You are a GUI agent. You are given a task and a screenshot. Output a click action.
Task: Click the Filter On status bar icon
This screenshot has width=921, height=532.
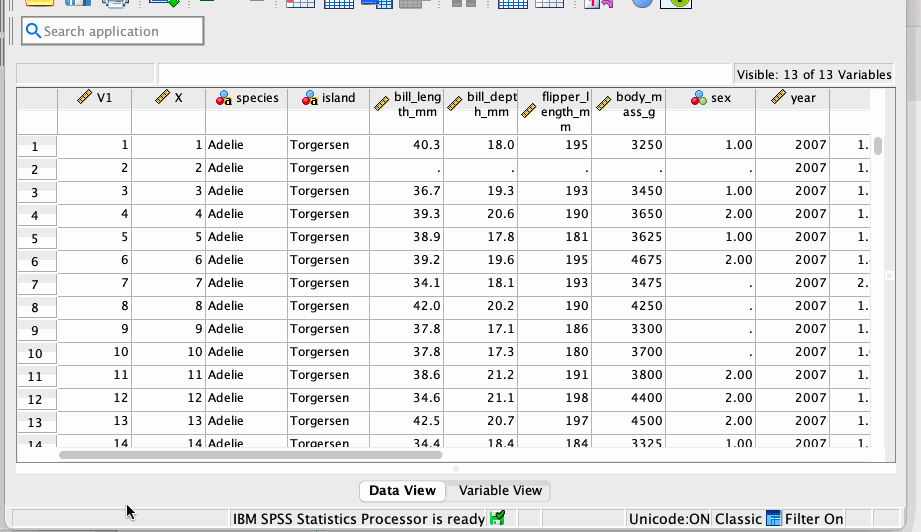(773, 518)
